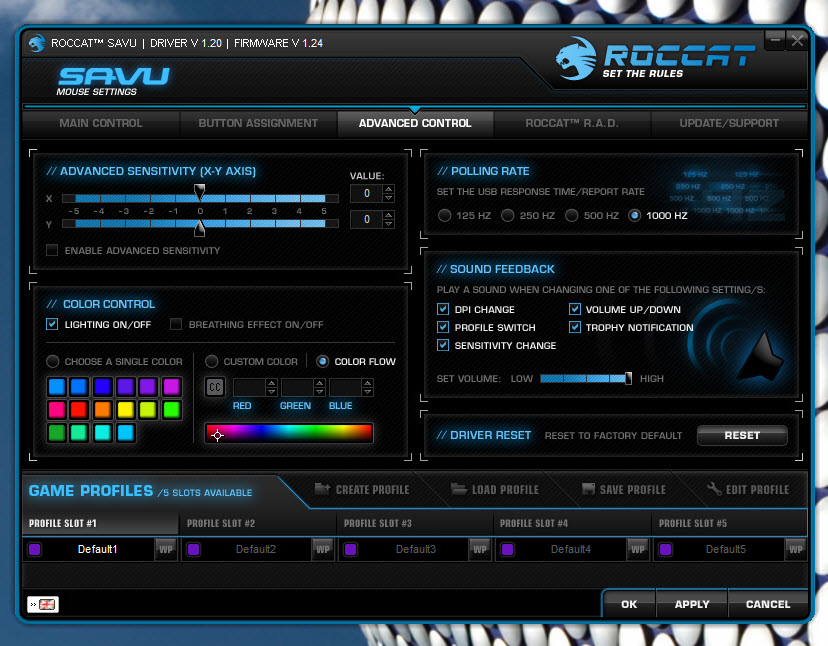
Task: Select Choose a Single Color option
Action: 52,361
